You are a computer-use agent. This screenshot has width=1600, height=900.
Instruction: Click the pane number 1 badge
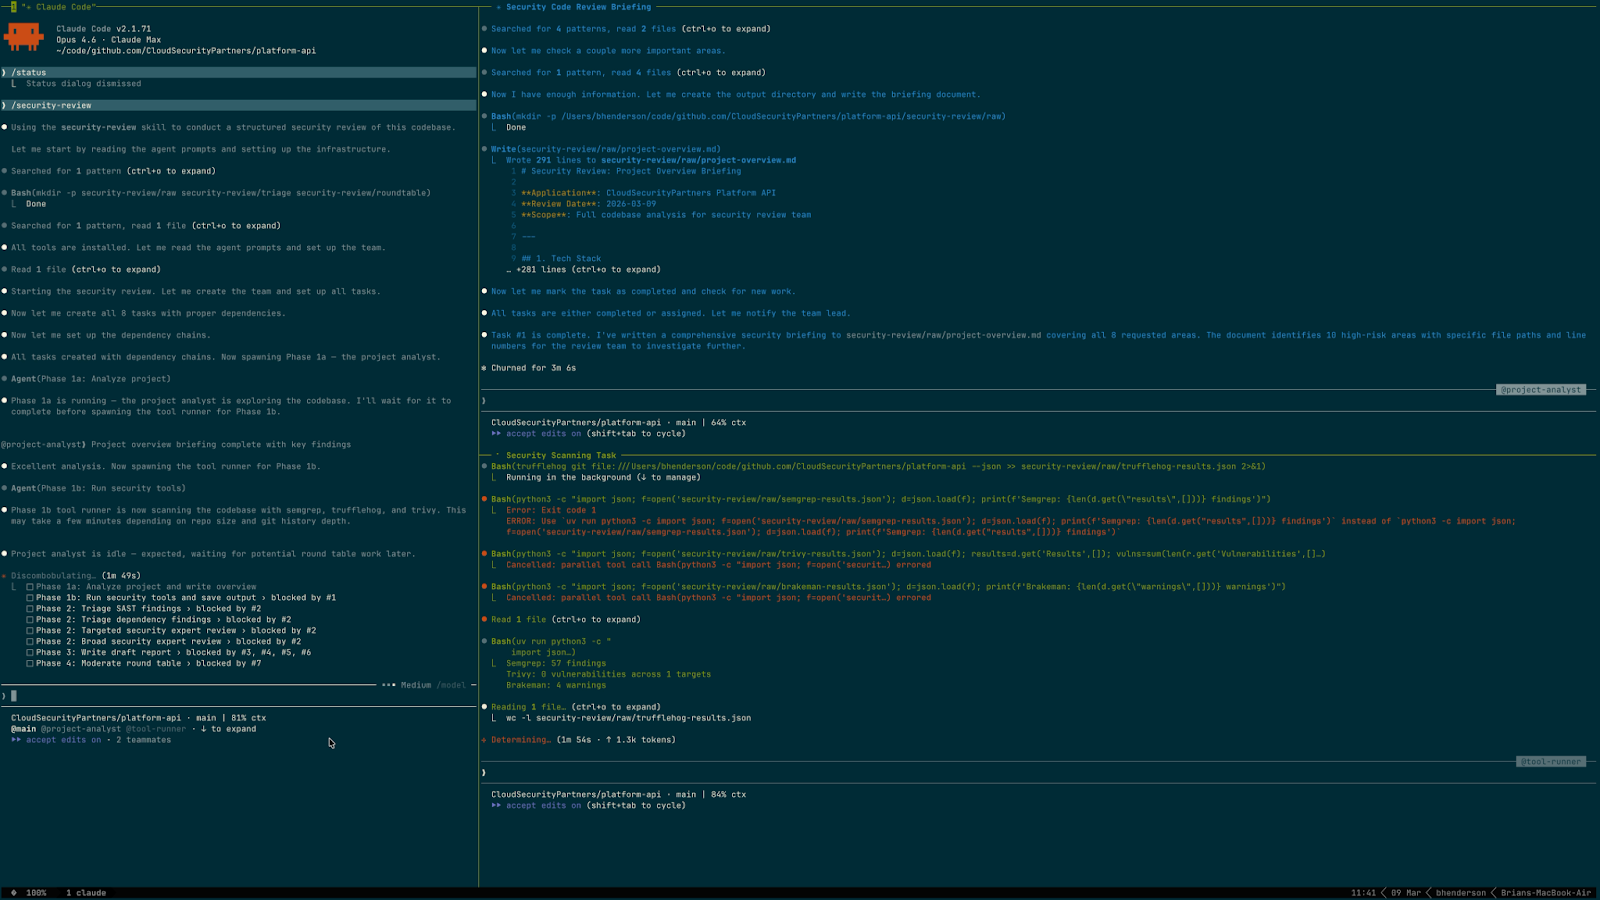[x=14, y=6]
